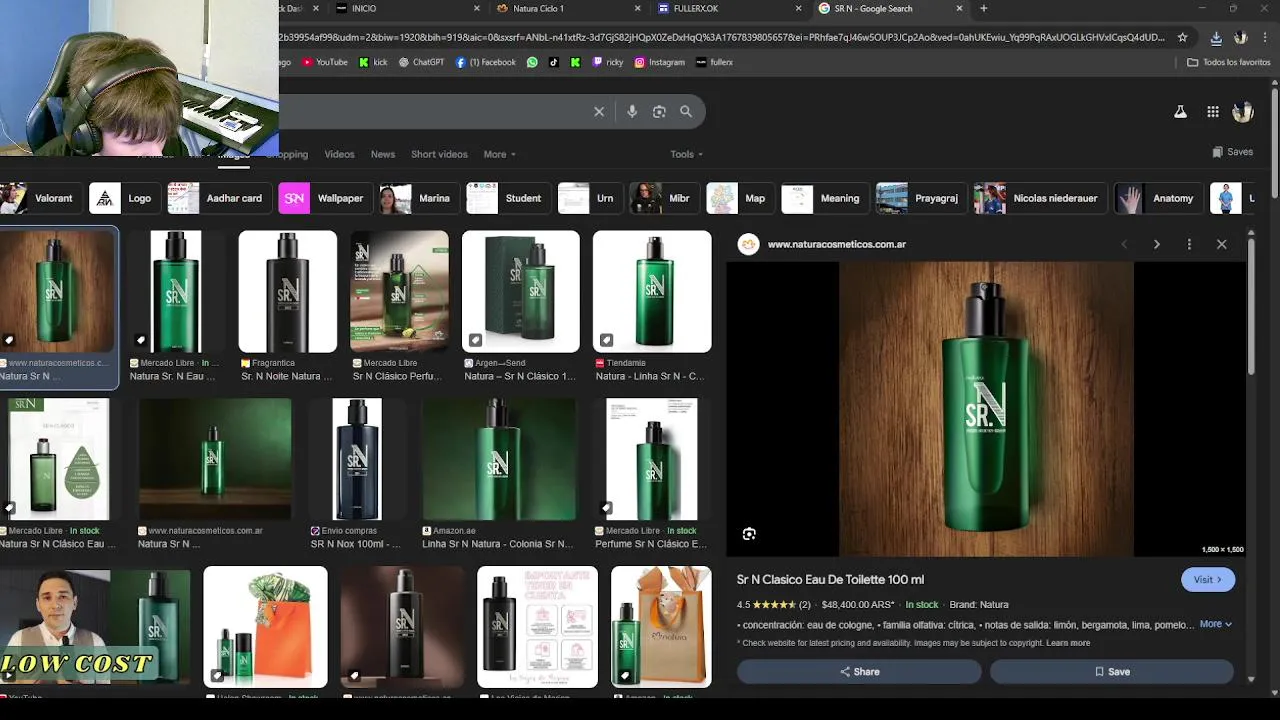Screen dimensions: 1280x720
Task: Select the Map filter chip
Action: click(x=740, y=198)
